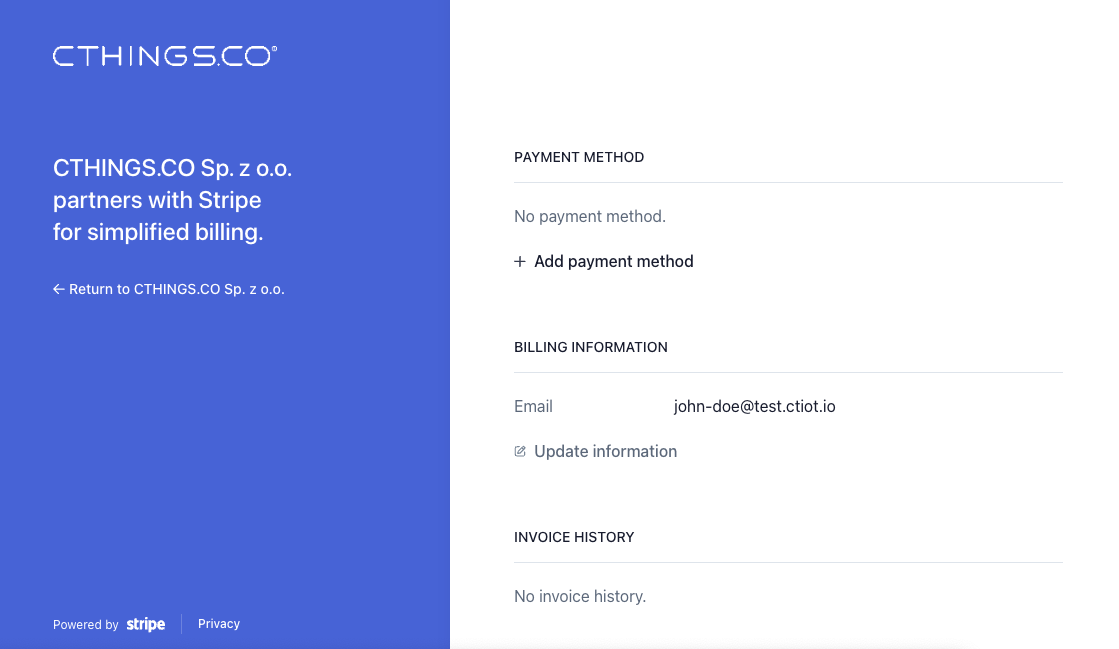Click the "No invoice history." message
This screenshot has width=1119, height=649.
coord(580,596)
